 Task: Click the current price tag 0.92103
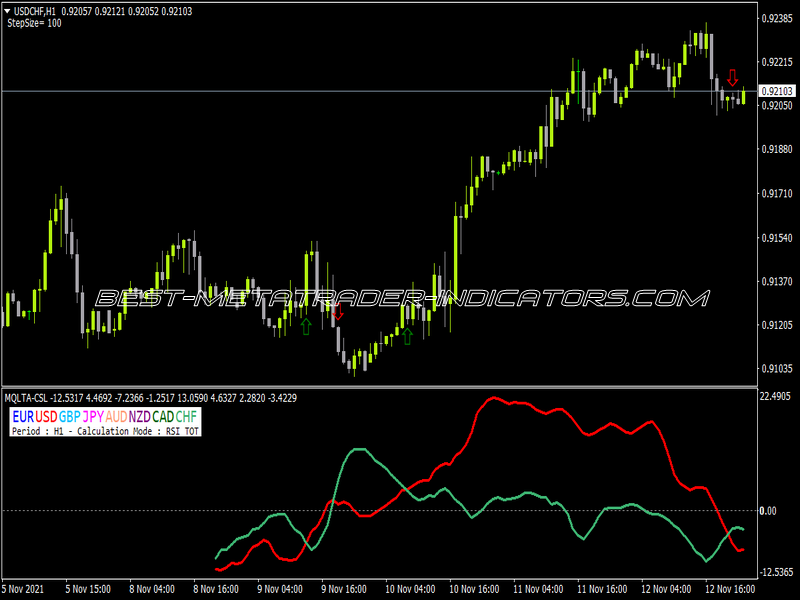click(x=777, y=91)
